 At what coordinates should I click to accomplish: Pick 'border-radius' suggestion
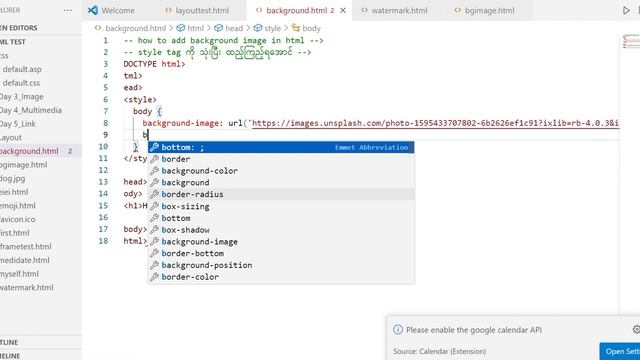pyautogui.click(x=281, y=194)
